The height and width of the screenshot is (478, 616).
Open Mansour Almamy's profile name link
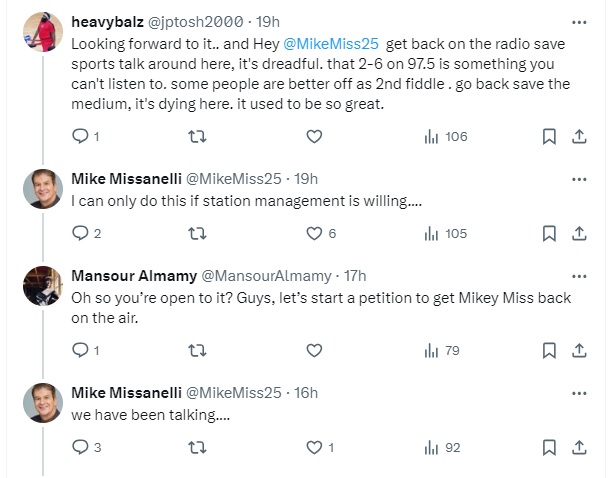point(134,275)
